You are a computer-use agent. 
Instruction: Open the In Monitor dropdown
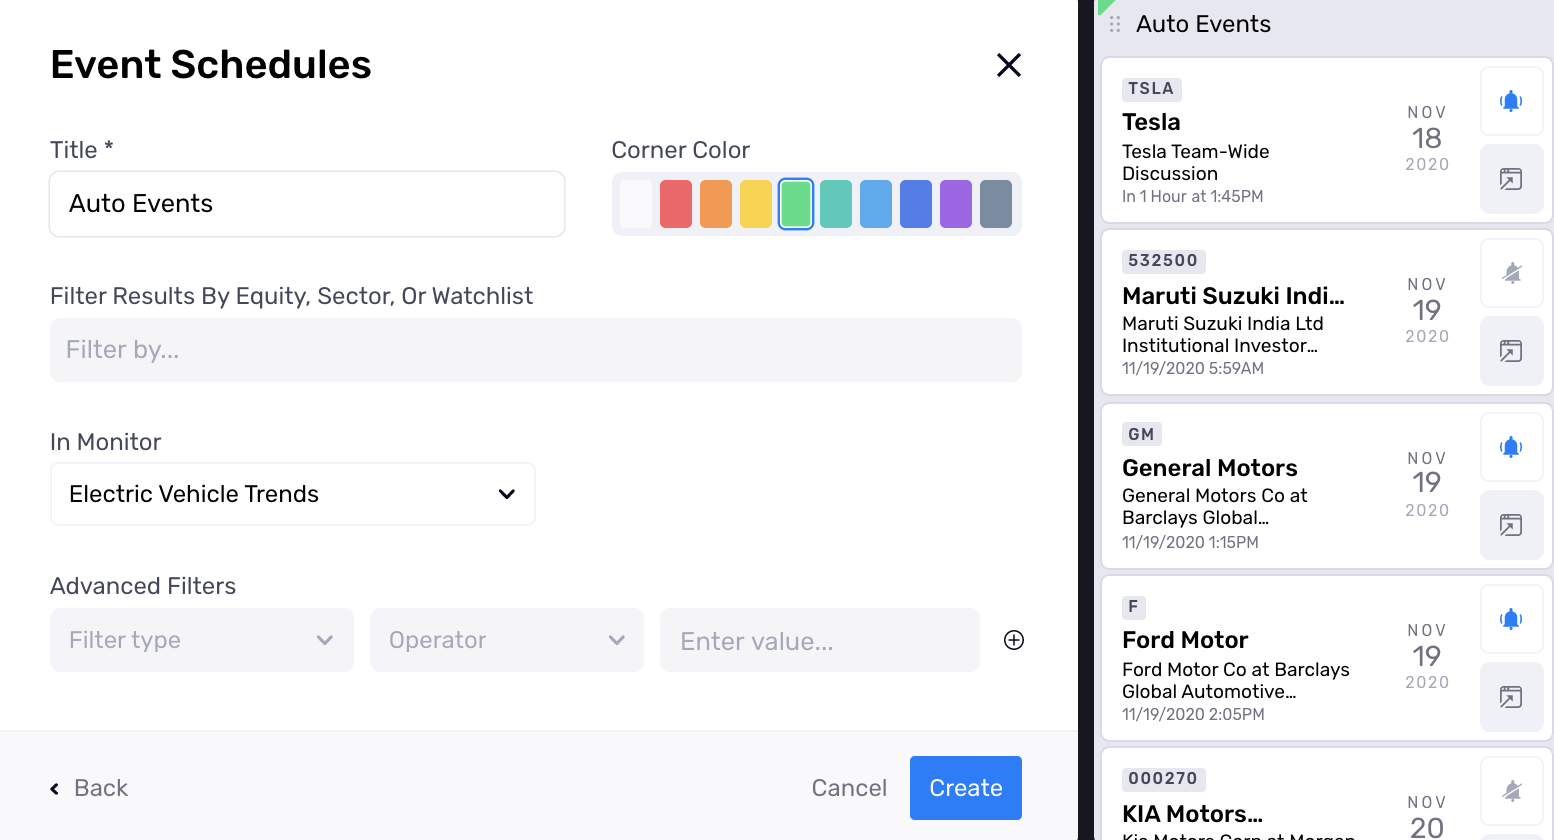coord(293,494)
